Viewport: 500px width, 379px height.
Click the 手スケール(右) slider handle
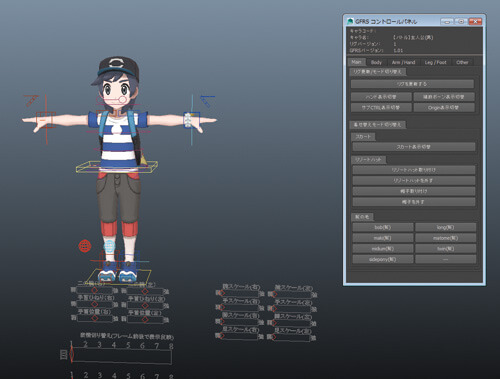221,308
